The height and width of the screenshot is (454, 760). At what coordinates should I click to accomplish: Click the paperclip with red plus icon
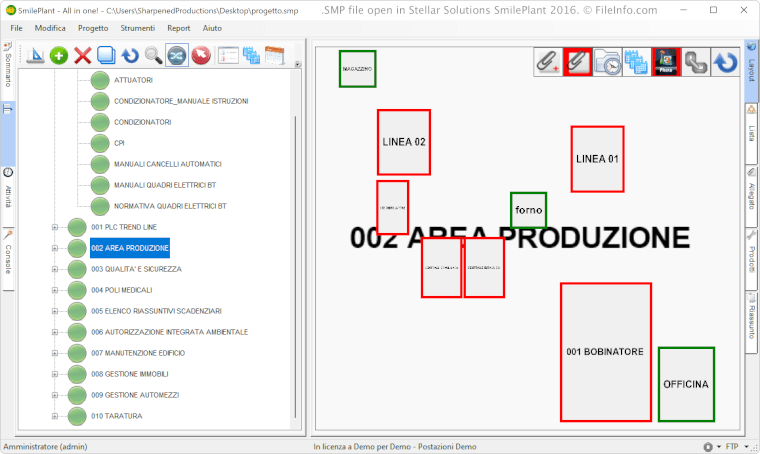[x=546, y=62]
